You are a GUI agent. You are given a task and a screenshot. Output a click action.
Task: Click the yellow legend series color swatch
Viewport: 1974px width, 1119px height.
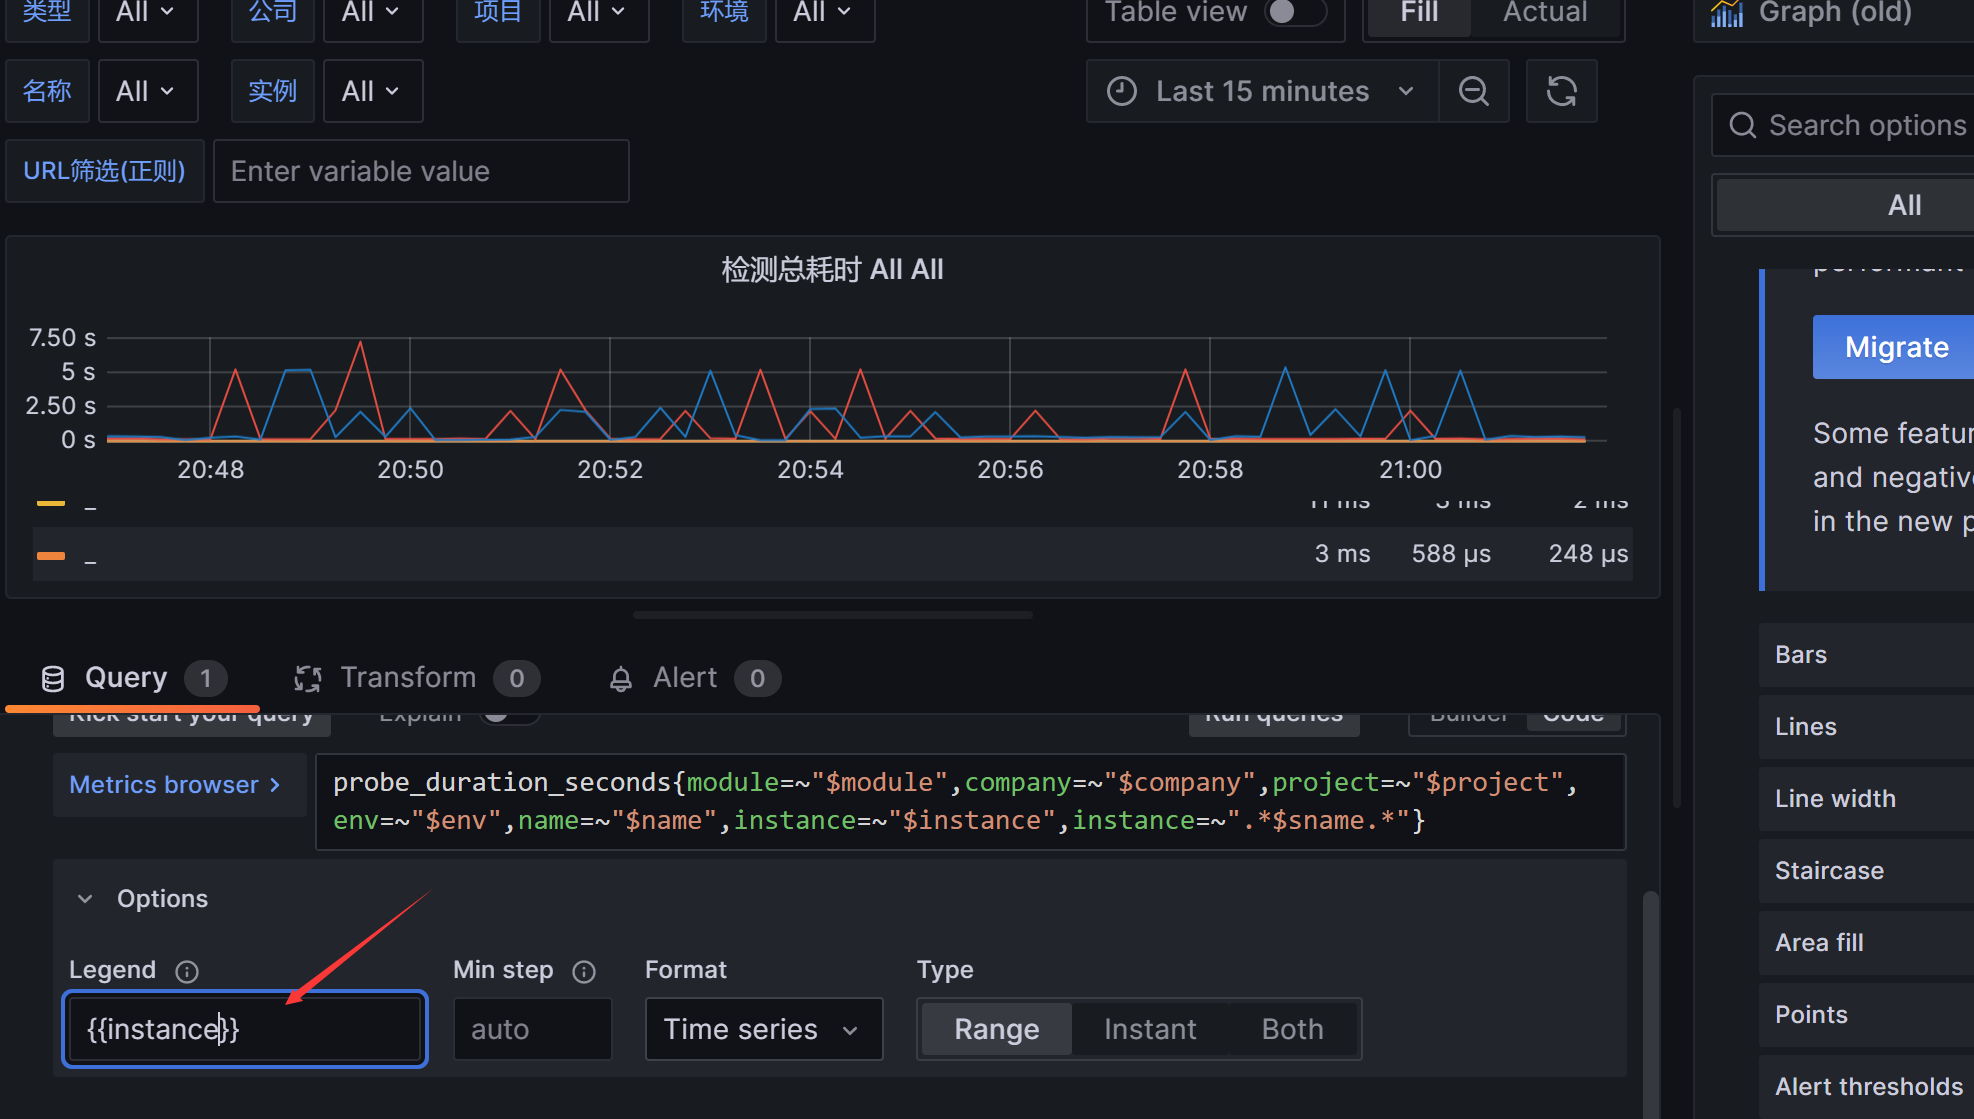pos(51,503)
